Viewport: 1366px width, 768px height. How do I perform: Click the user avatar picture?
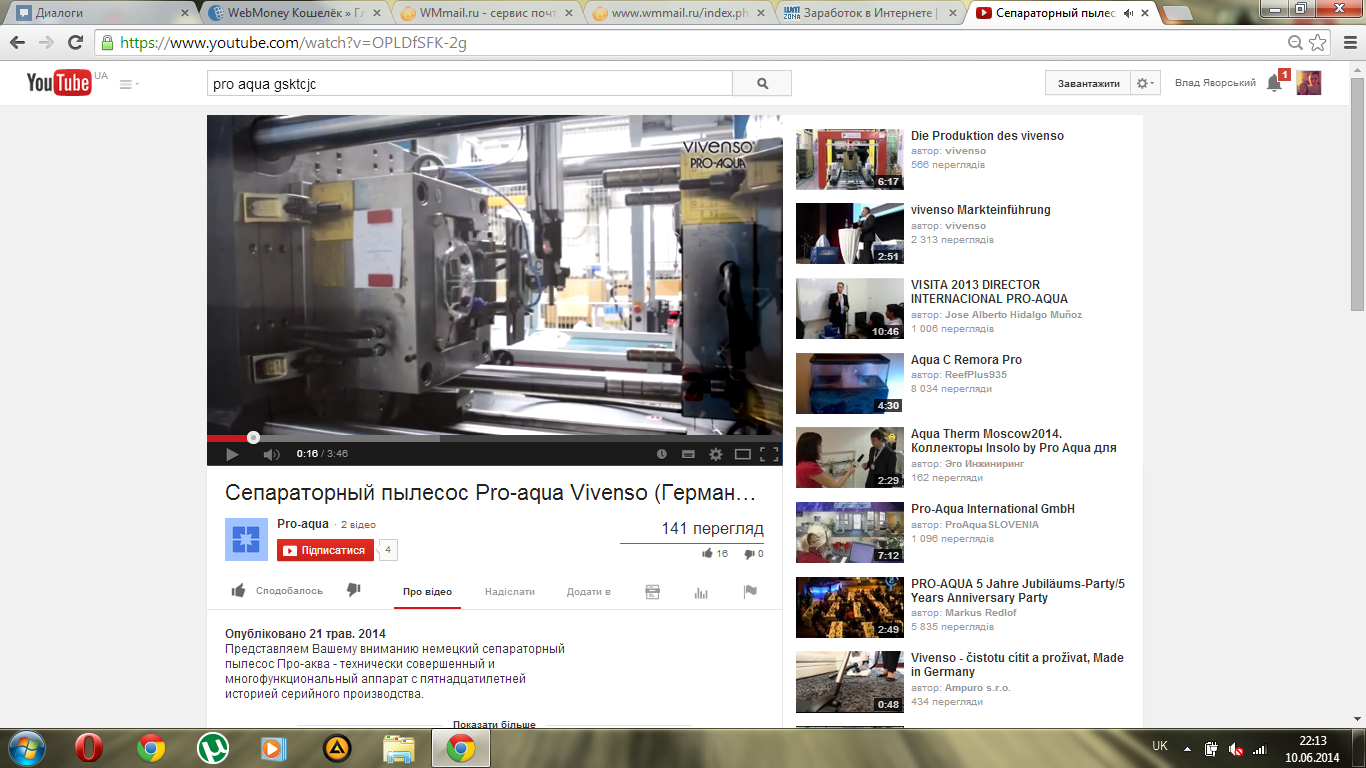(1309, 83)
